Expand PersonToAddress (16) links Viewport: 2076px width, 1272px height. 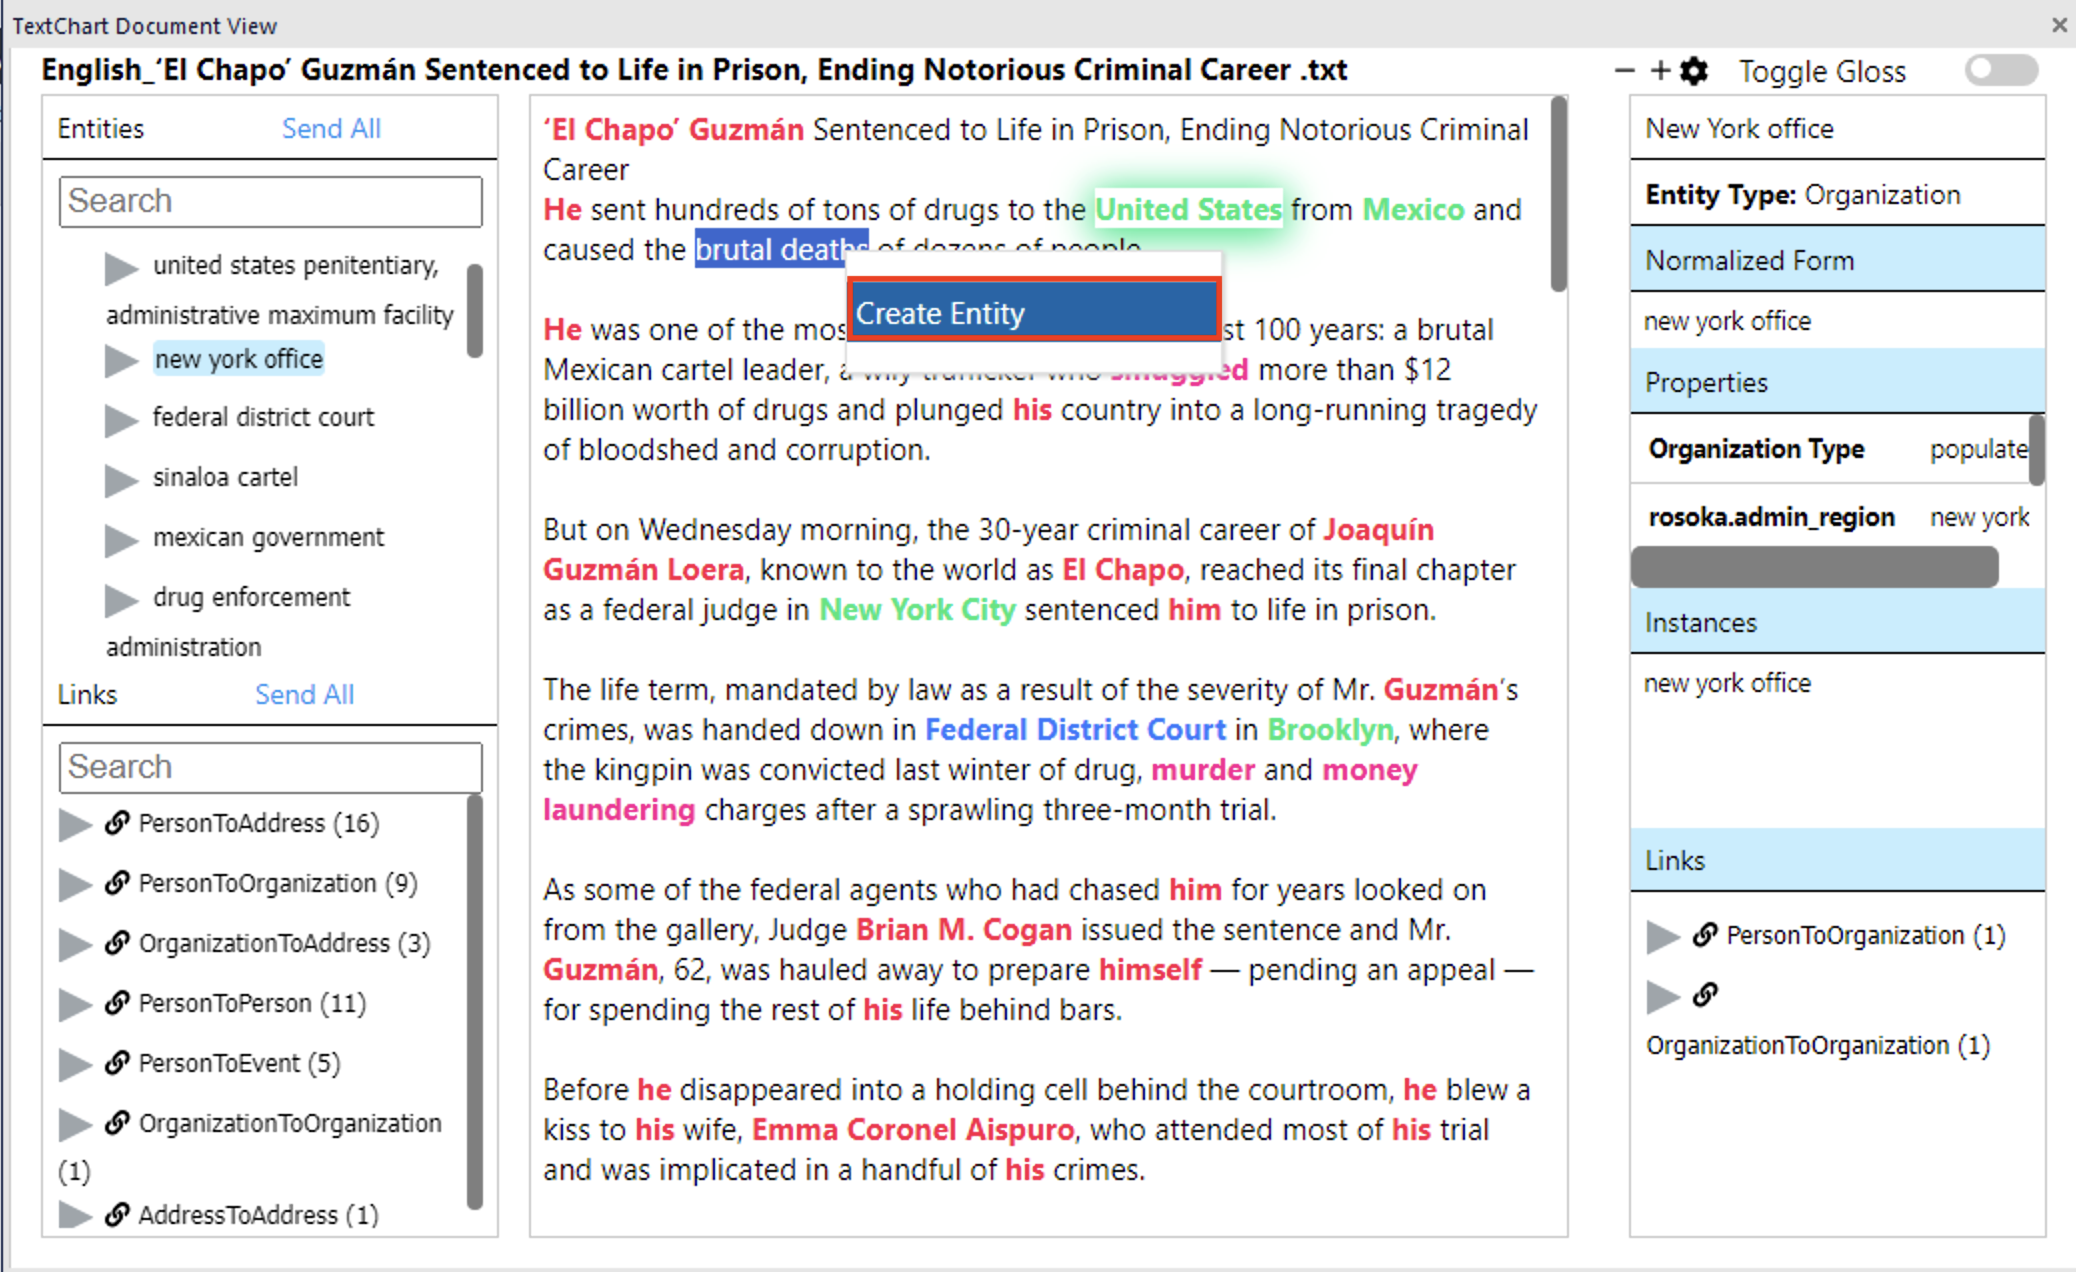click(75, 825)
